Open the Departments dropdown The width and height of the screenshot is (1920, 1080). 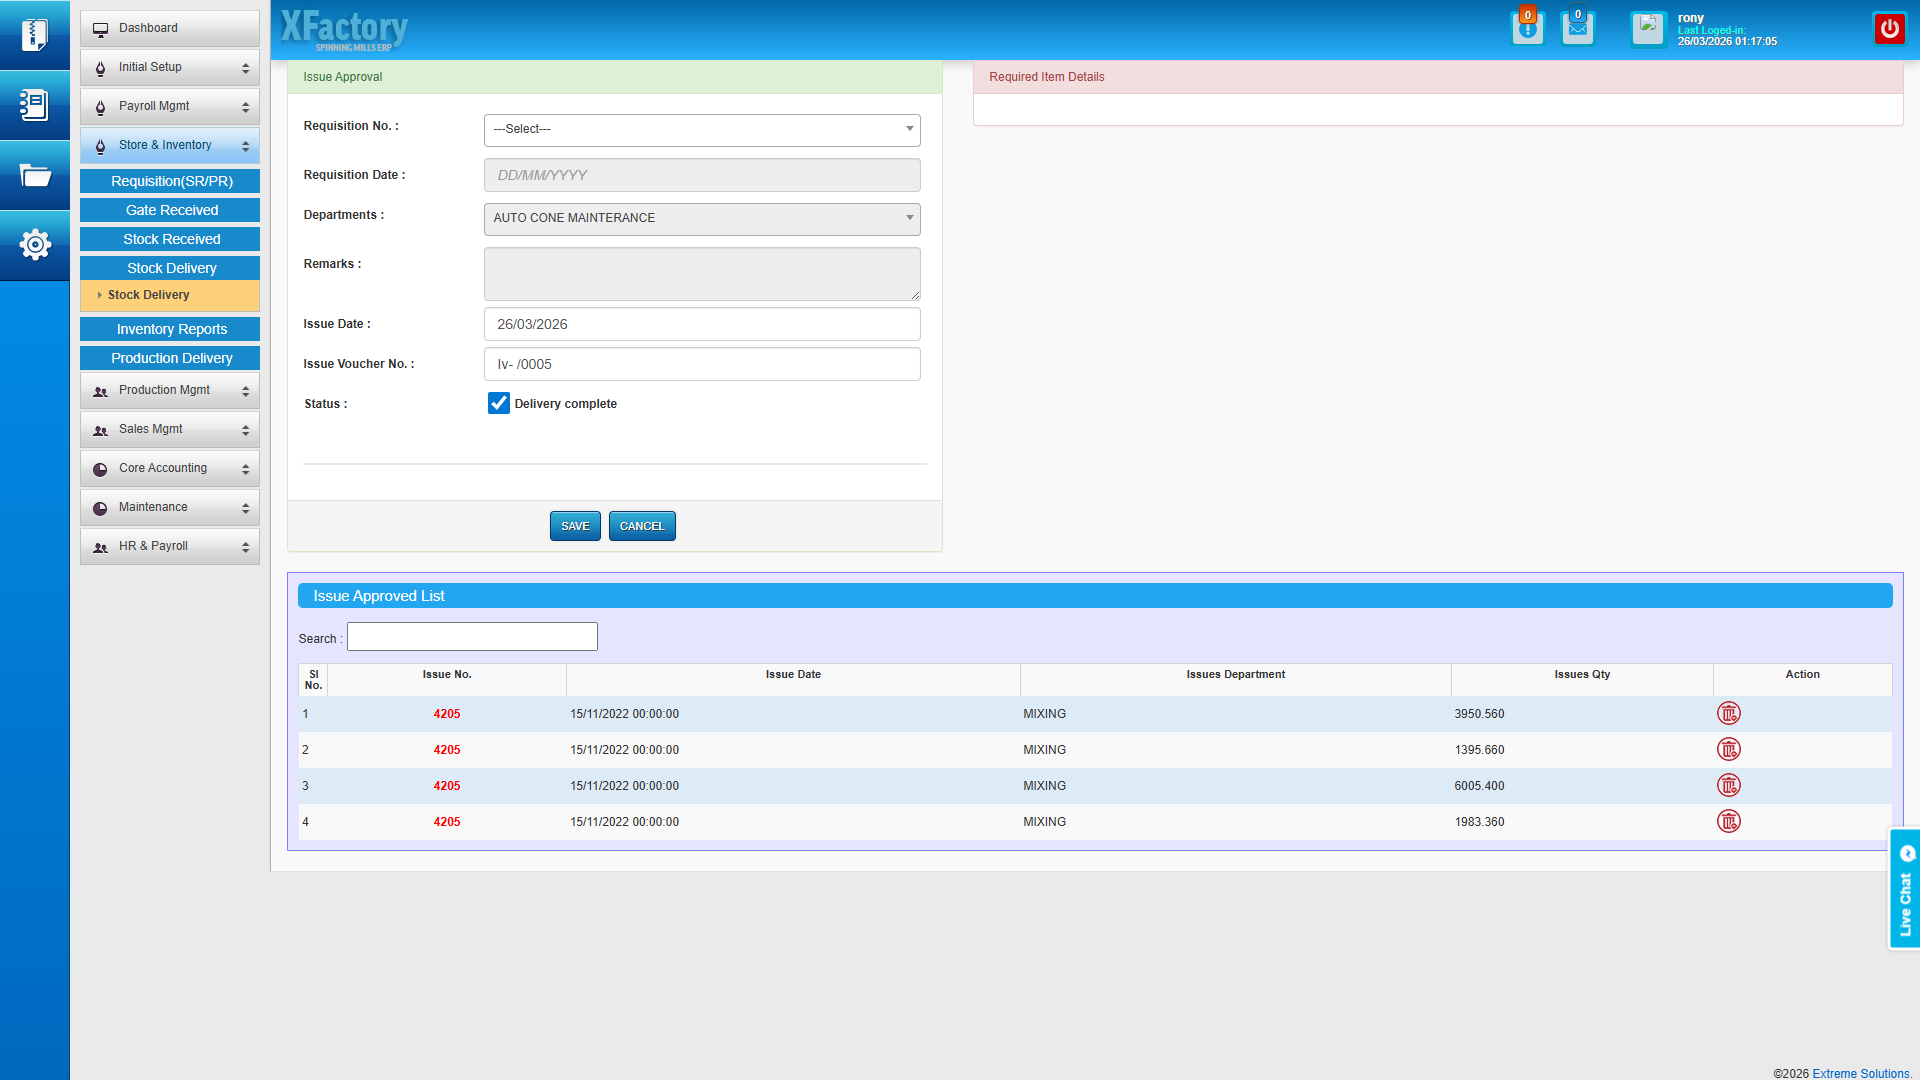[702, 219]
